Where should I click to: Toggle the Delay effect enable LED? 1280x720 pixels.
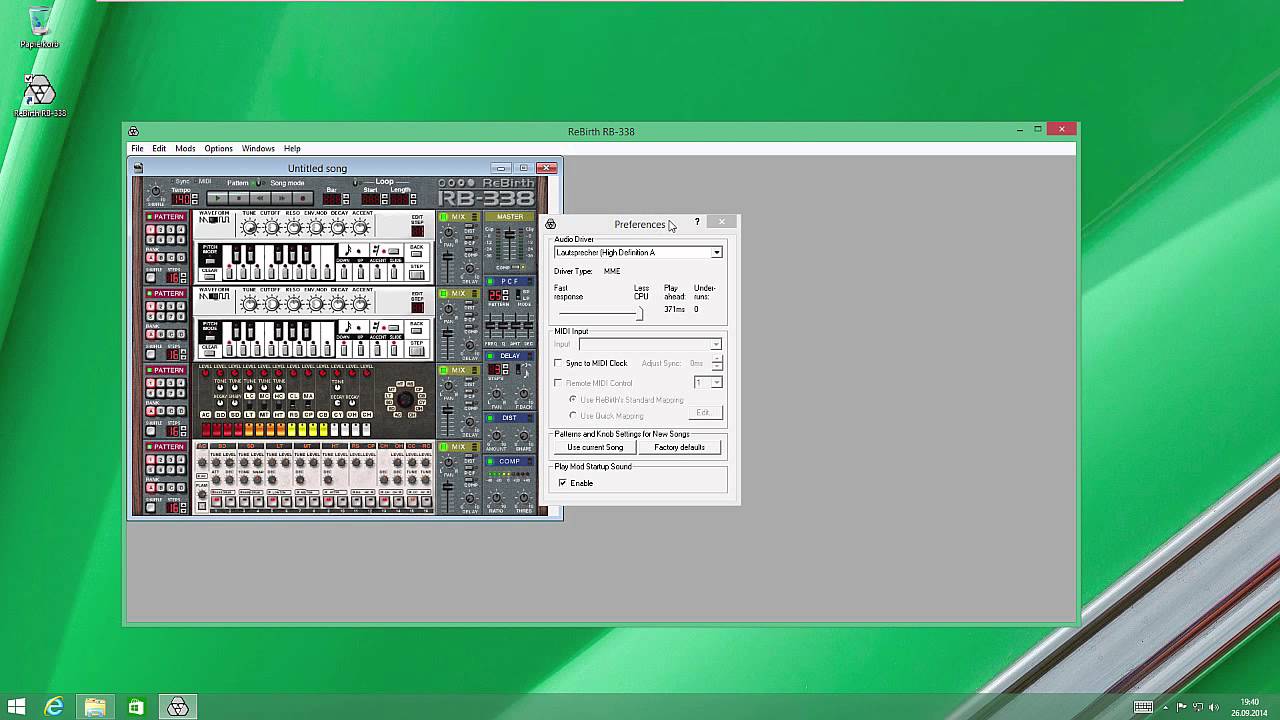click(491, 356)
